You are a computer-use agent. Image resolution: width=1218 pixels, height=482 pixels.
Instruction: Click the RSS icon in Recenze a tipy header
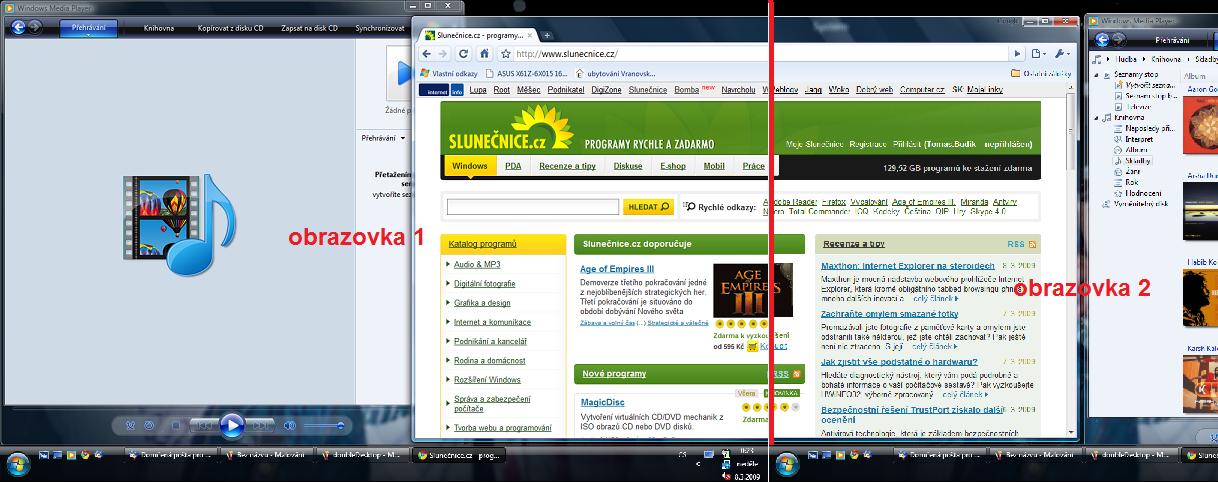tap(1032, 244)
